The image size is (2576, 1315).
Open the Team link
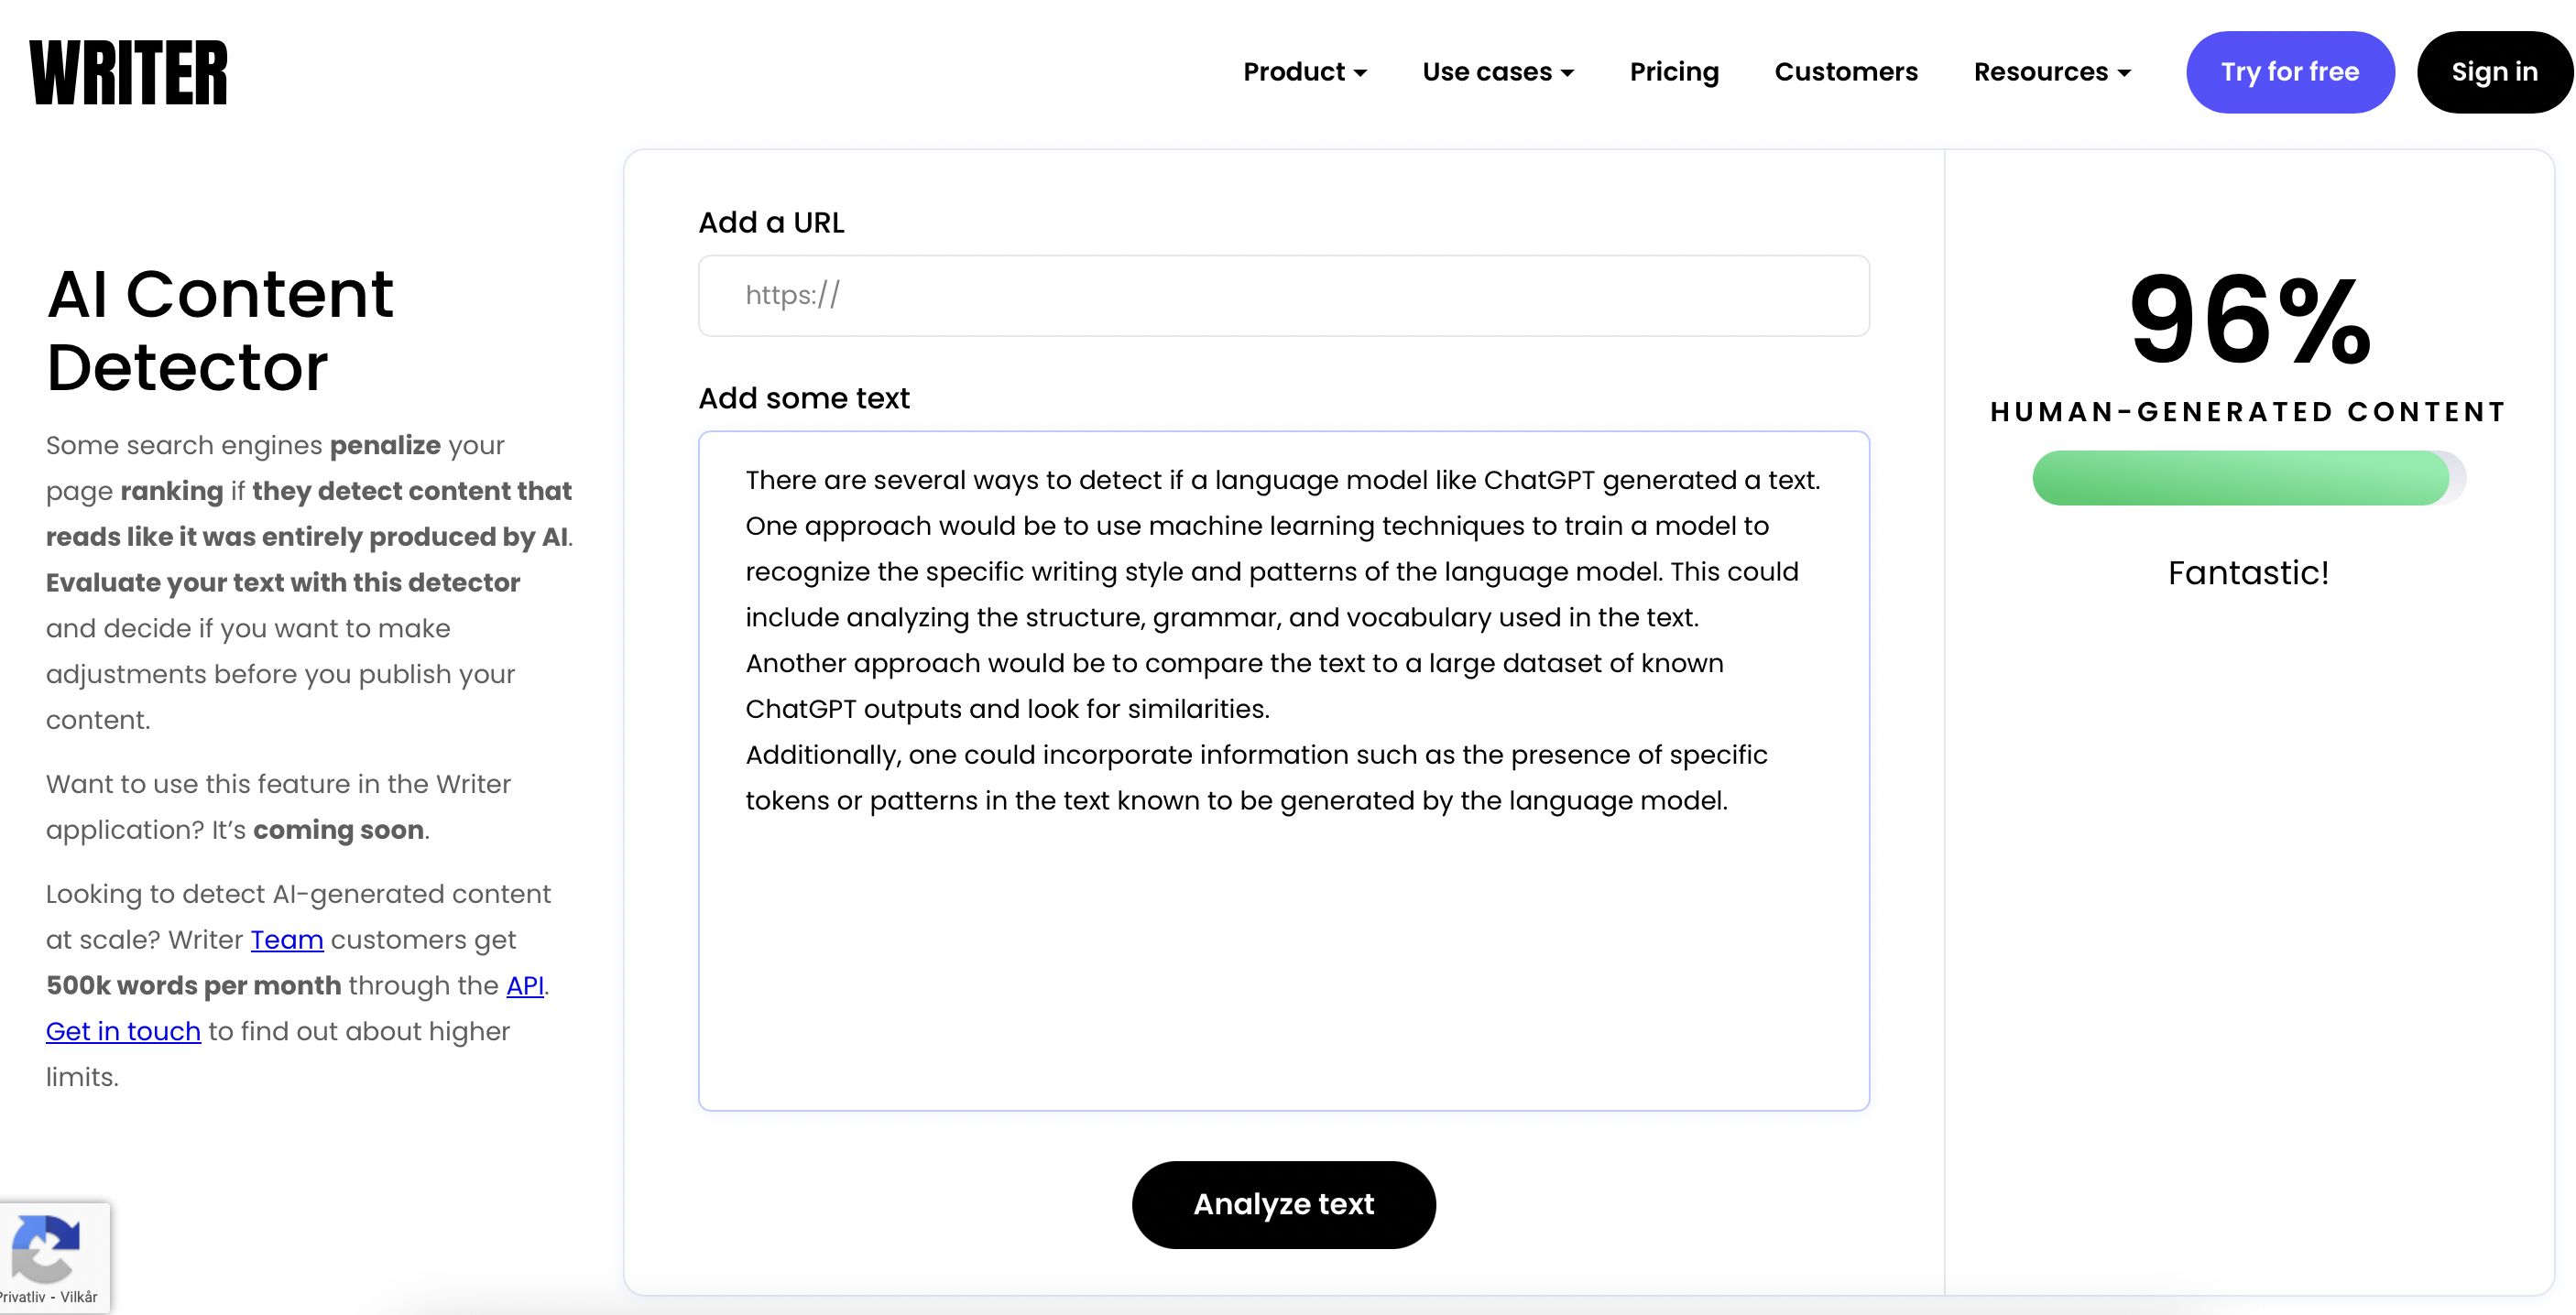[x=287, y=939]
